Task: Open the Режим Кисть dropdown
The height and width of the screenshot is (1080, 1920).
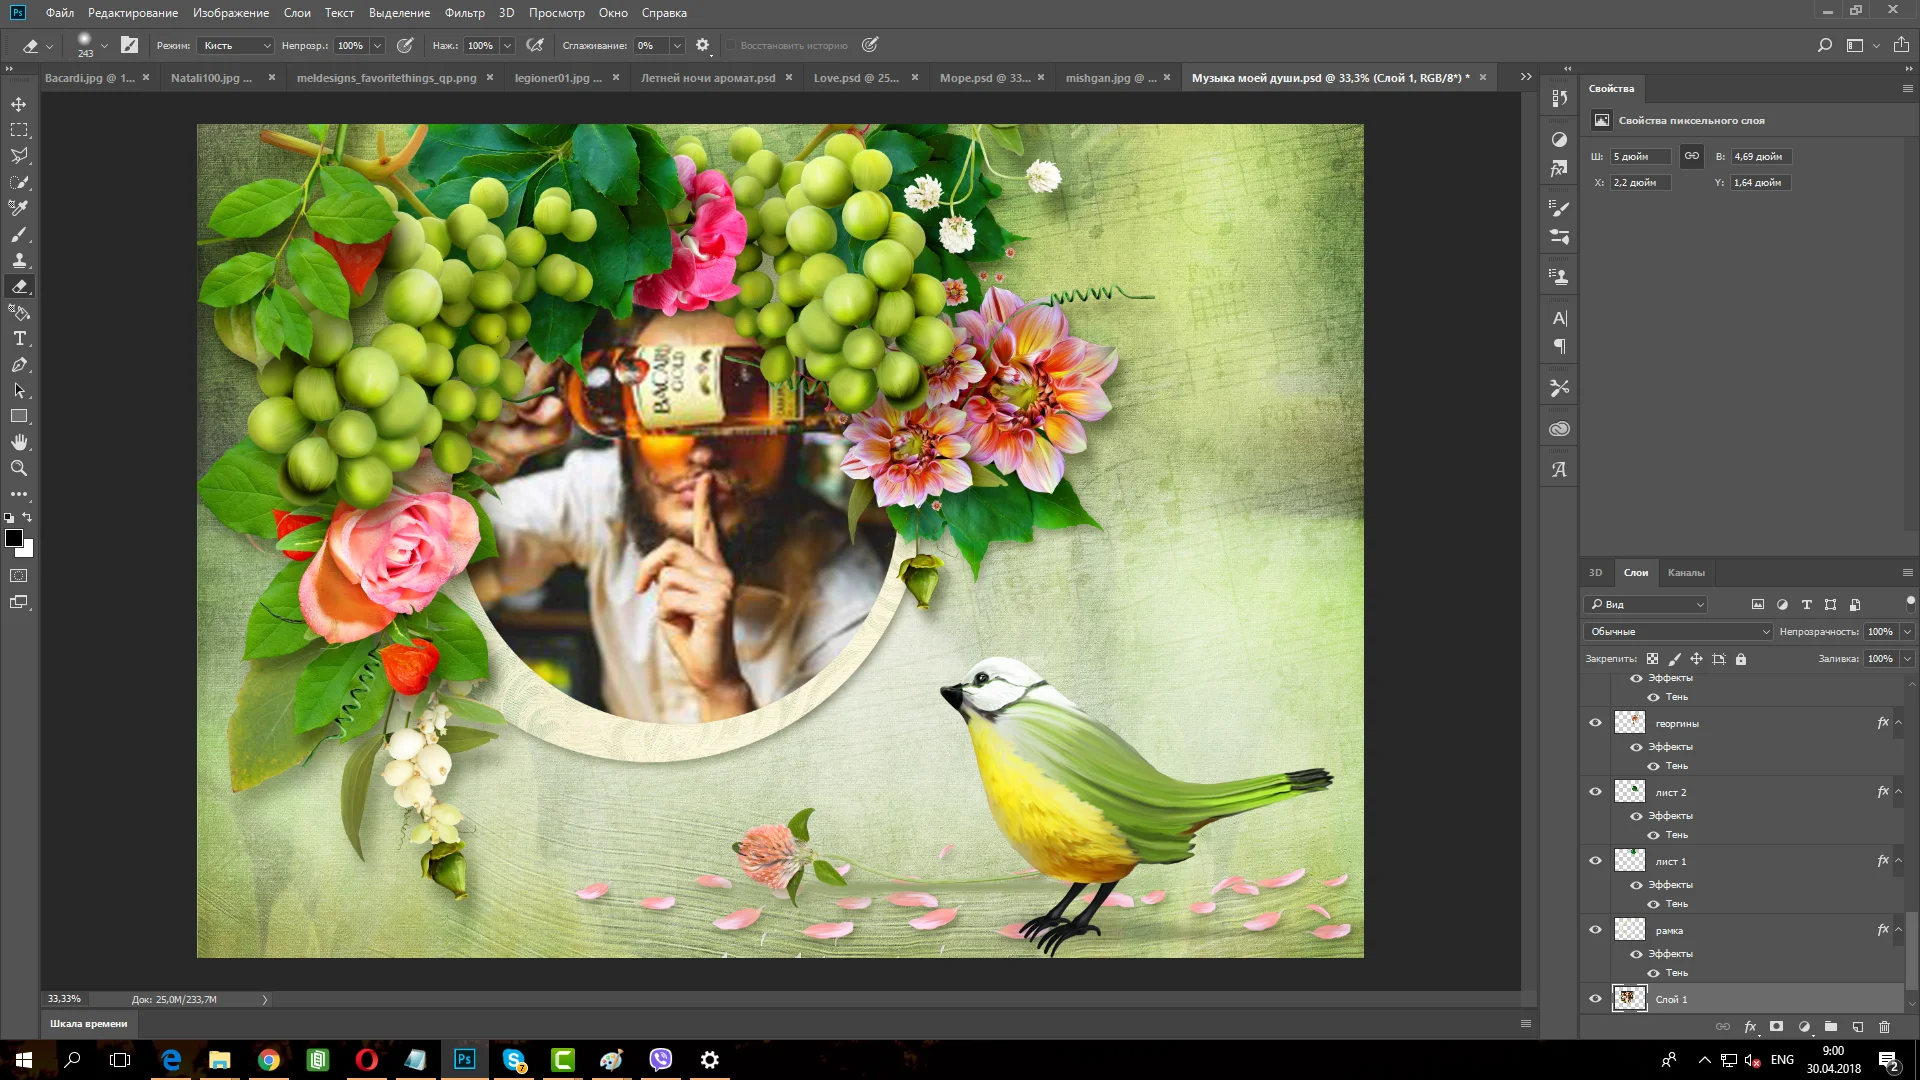Action: (x=236, y=46)
